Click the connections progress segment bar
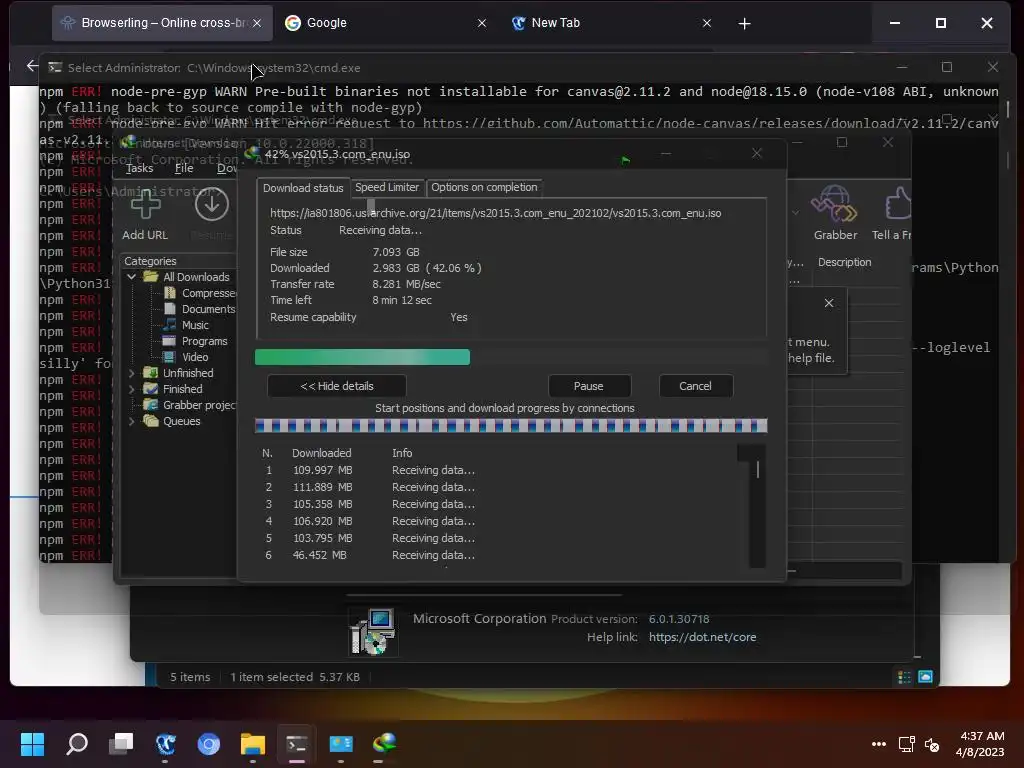The height and width of the screenshot is (768, 1024). (x=511, y=426)
